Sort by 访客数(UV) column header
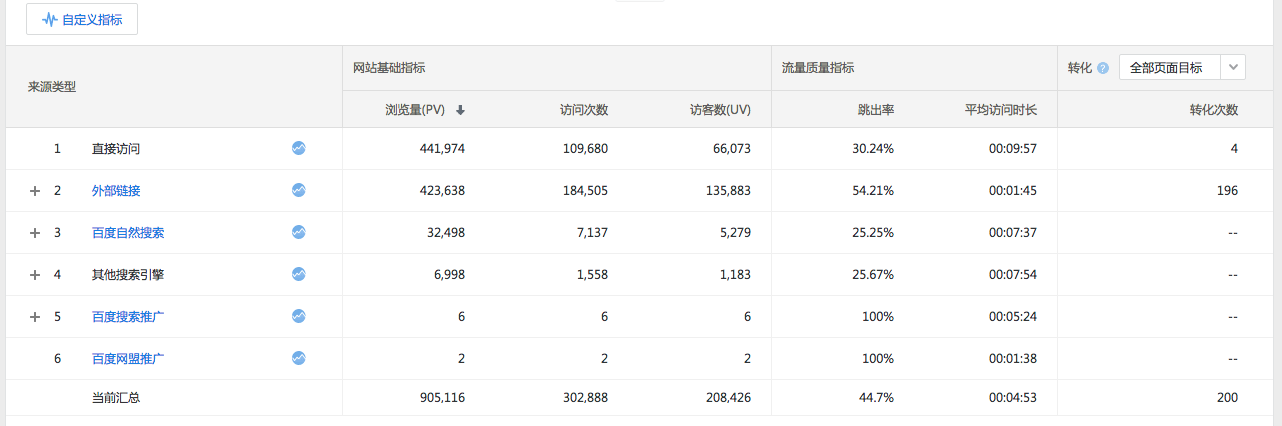The width and height of the screenshot is (1282, 426). pos(720,110)
